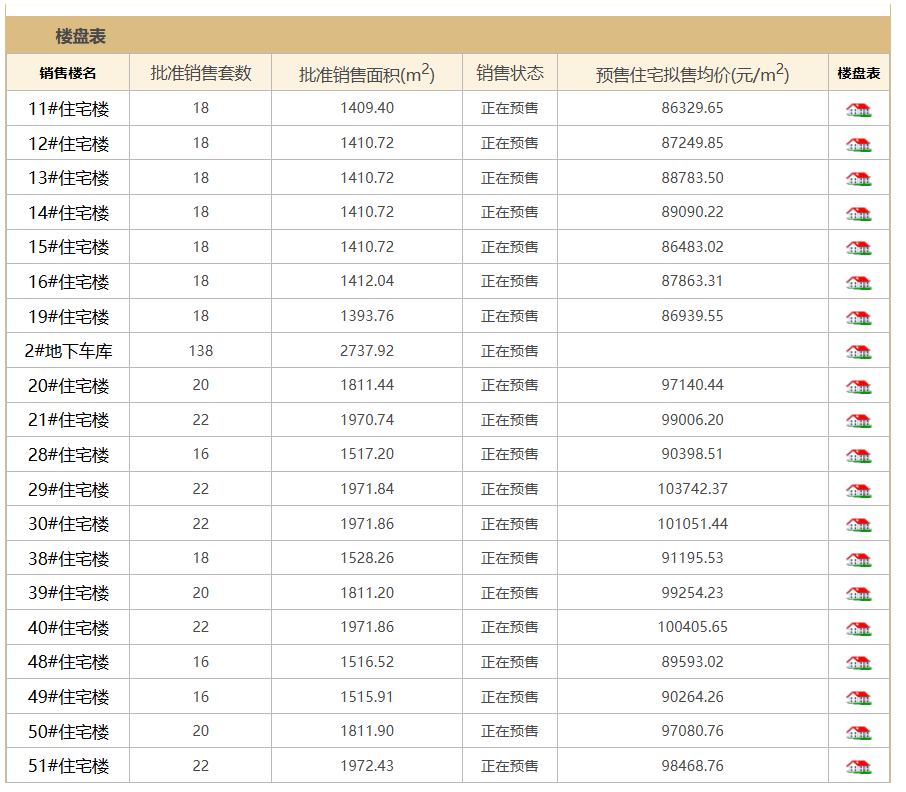This screenshot has height=792, width=906.
Task: Click house icon for 38#住宅楼
Action: (x=858, y=559)
